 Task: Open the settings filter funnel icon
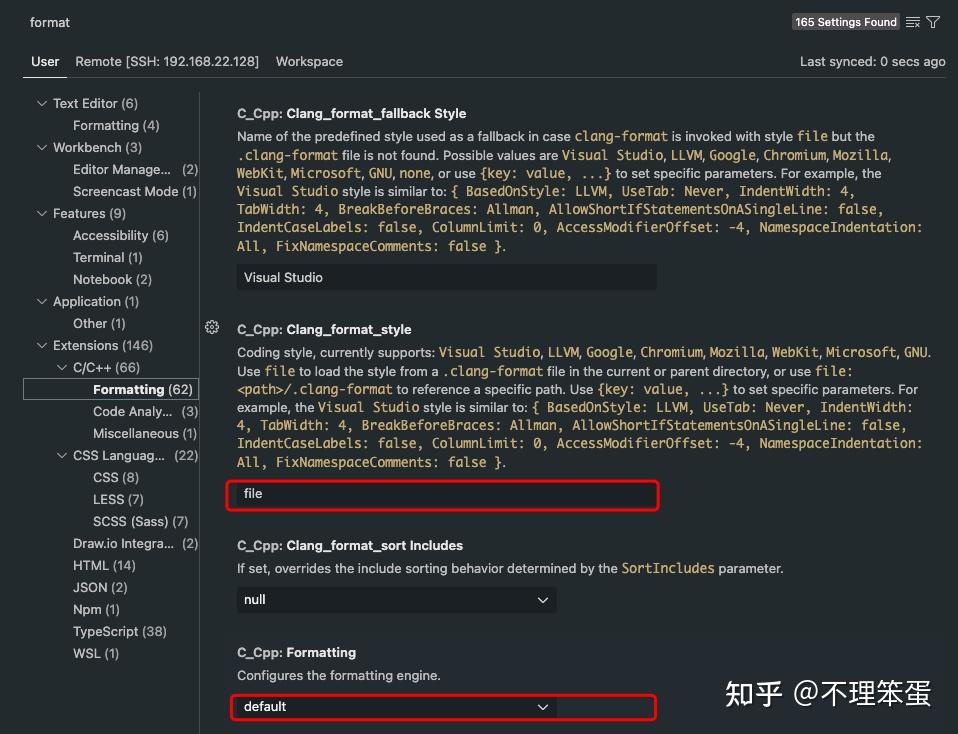[933, 23]
